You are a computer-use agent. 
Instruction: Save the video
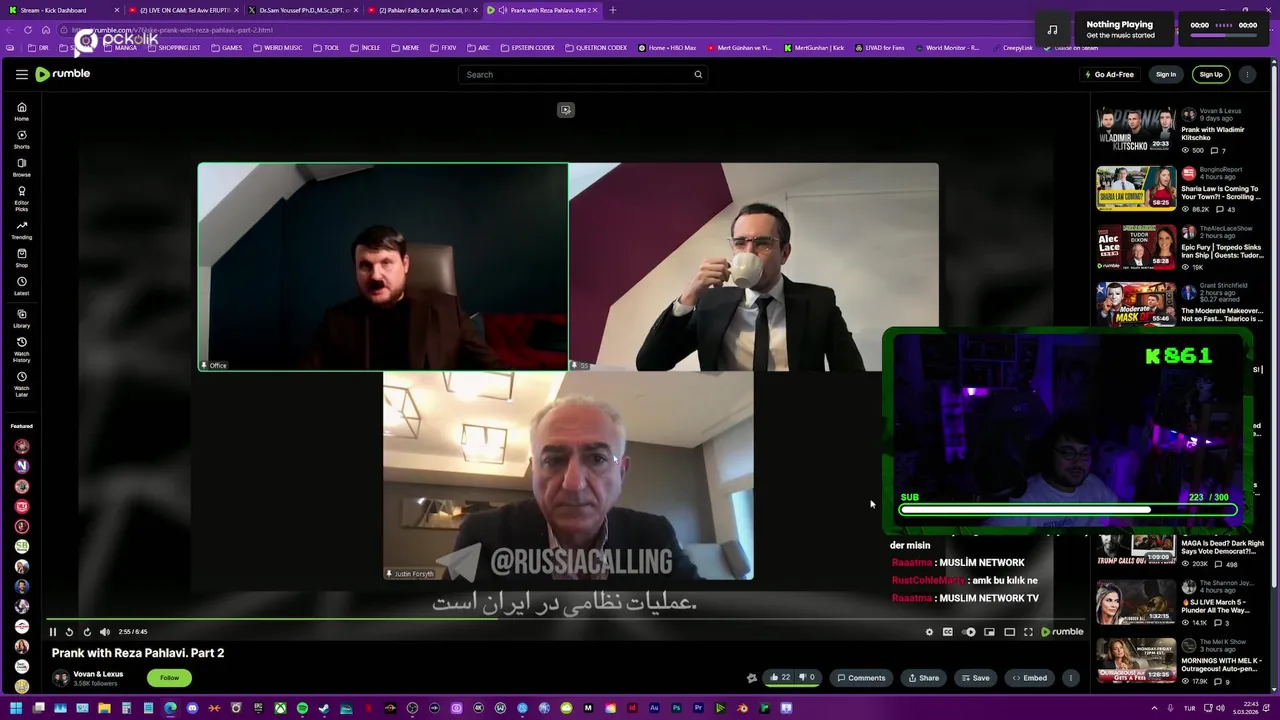click(x=975, y=678)
